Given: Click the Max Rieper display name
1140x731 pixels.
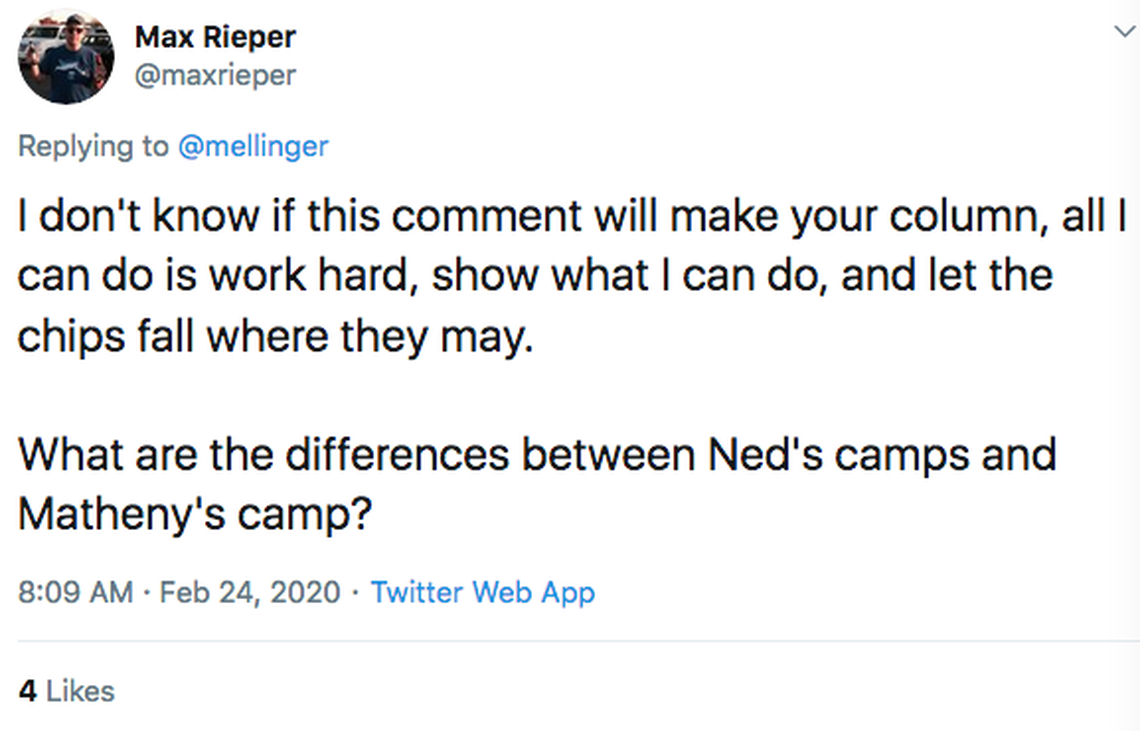Looking at the screenshot, I should tap(215, 37).
